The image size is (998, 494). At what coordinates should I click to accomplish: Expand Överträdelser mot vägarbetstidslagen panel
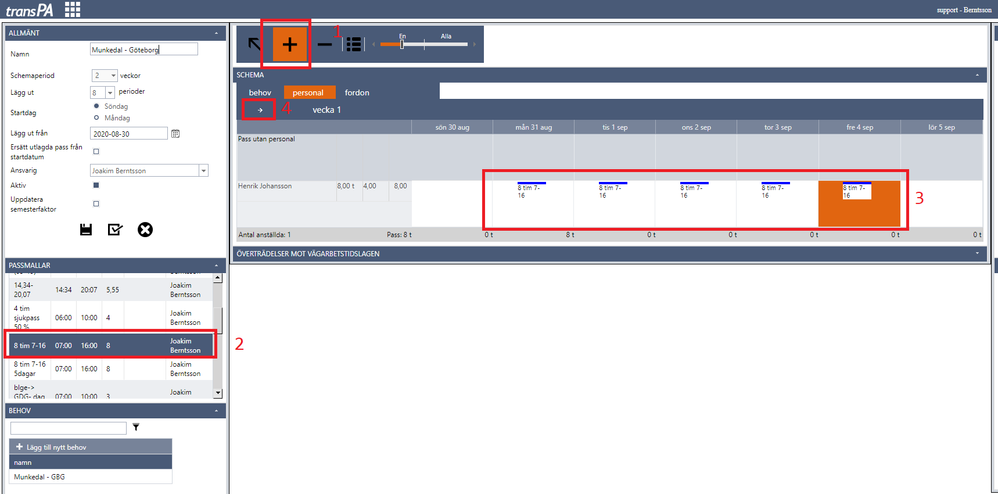pos(978,253)
